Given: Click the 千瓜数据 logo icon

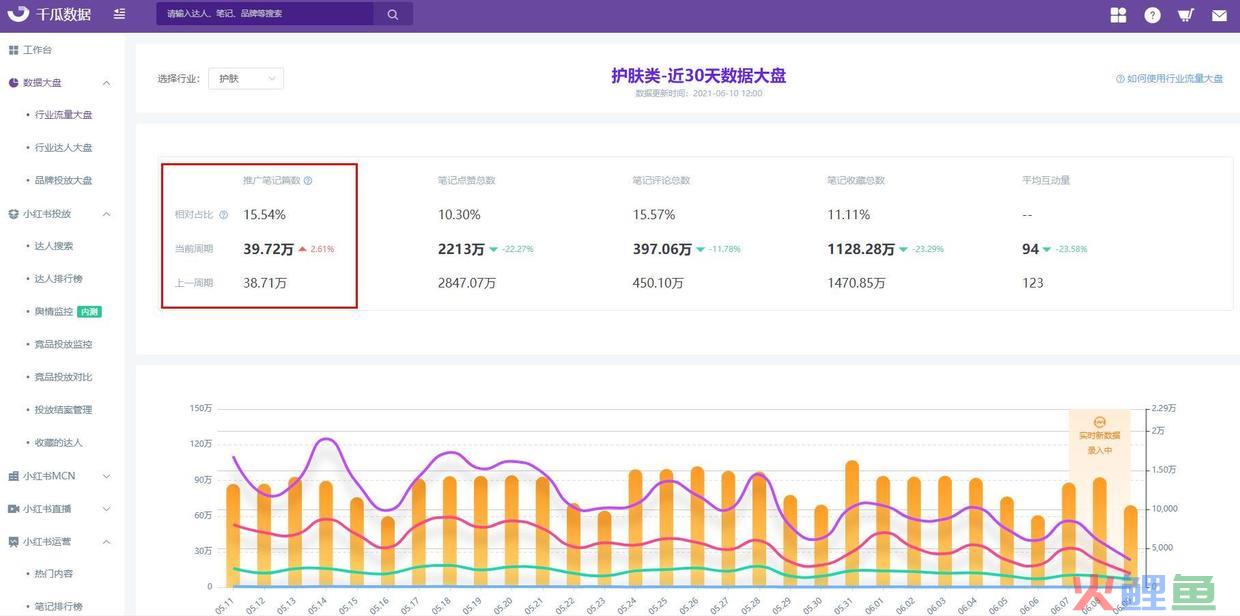Looking at the screenshot, I should 18,14.
